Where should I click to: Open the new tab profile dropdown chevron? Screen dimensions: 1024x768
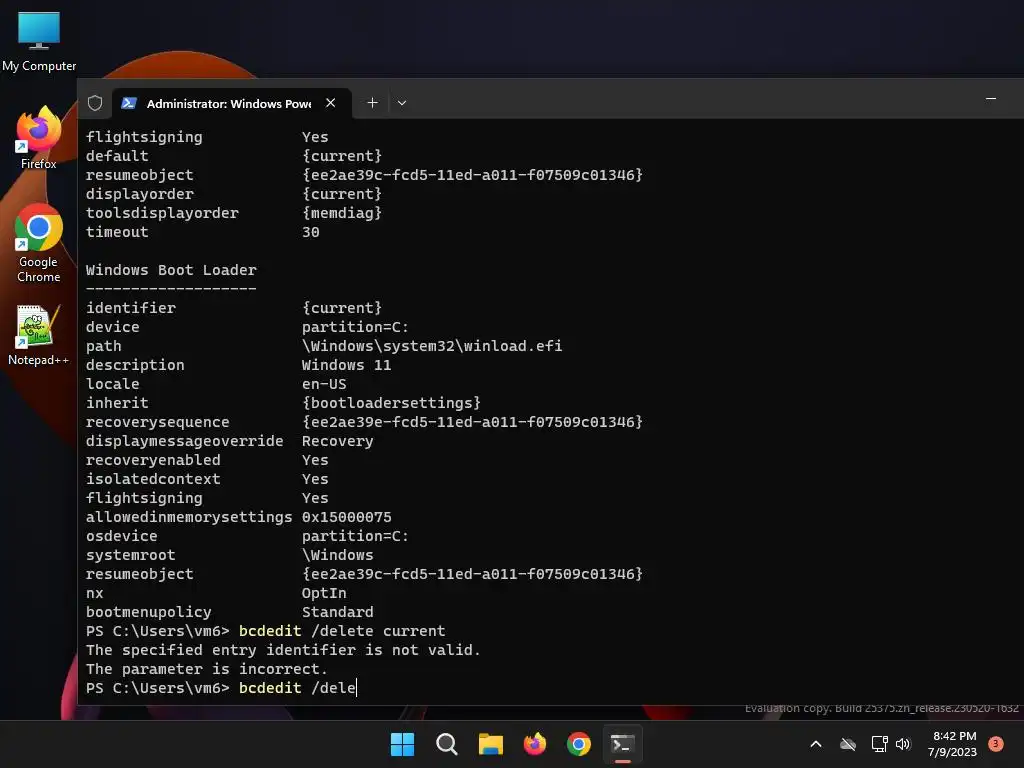(402, 103)
